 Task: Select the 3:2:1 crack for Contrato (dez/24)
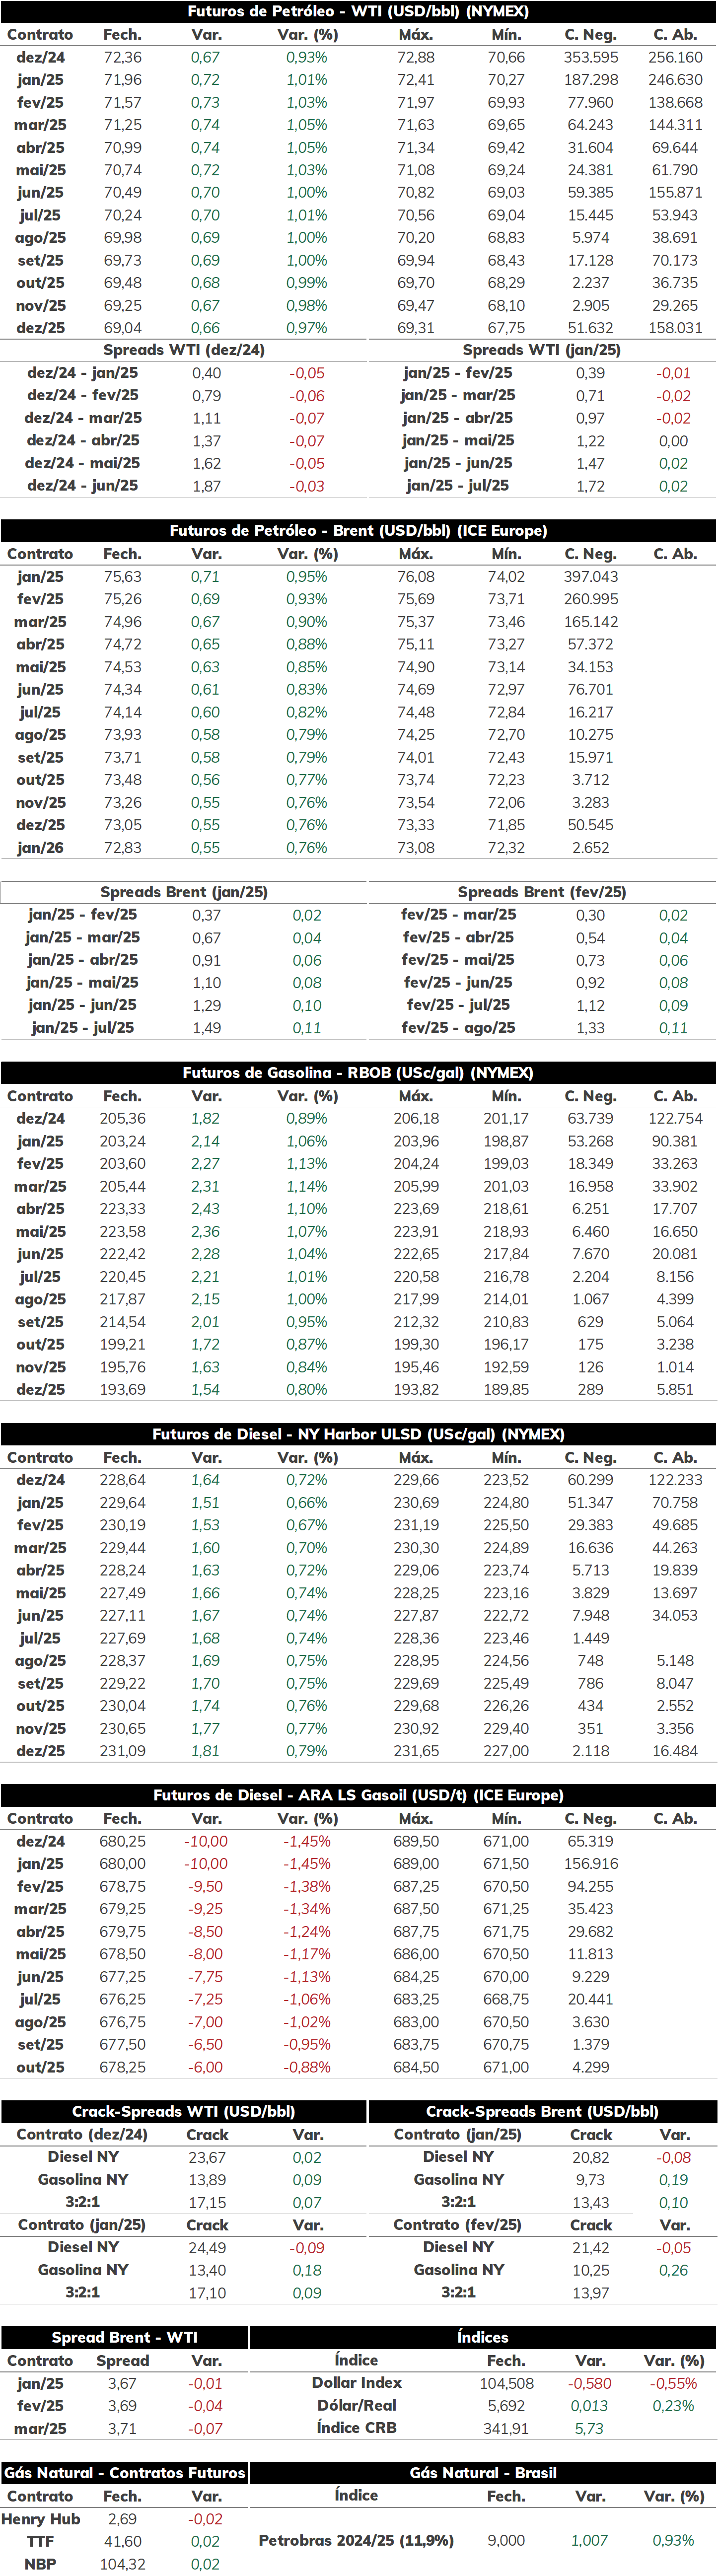click(x=82, y=2201)
